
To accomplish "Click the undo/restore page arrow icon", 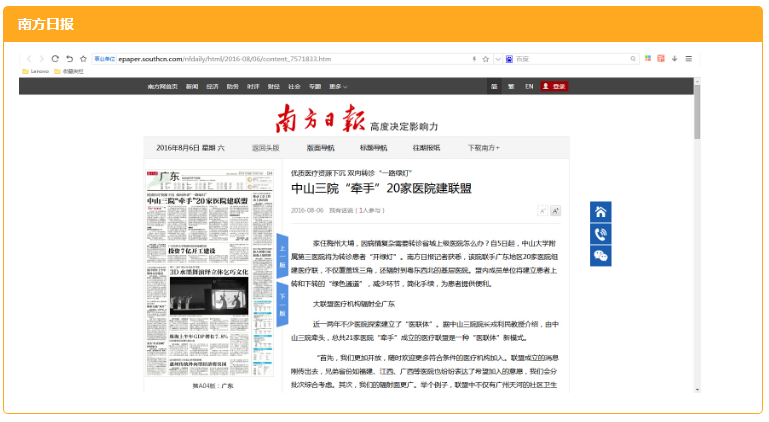I will click(x=69, y=59).
